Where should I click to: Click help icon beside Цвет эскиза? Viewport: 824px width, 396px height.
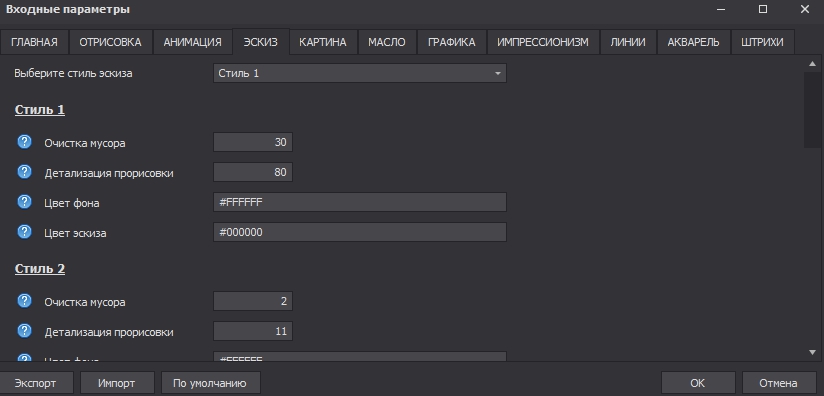[x=24, y=232]
